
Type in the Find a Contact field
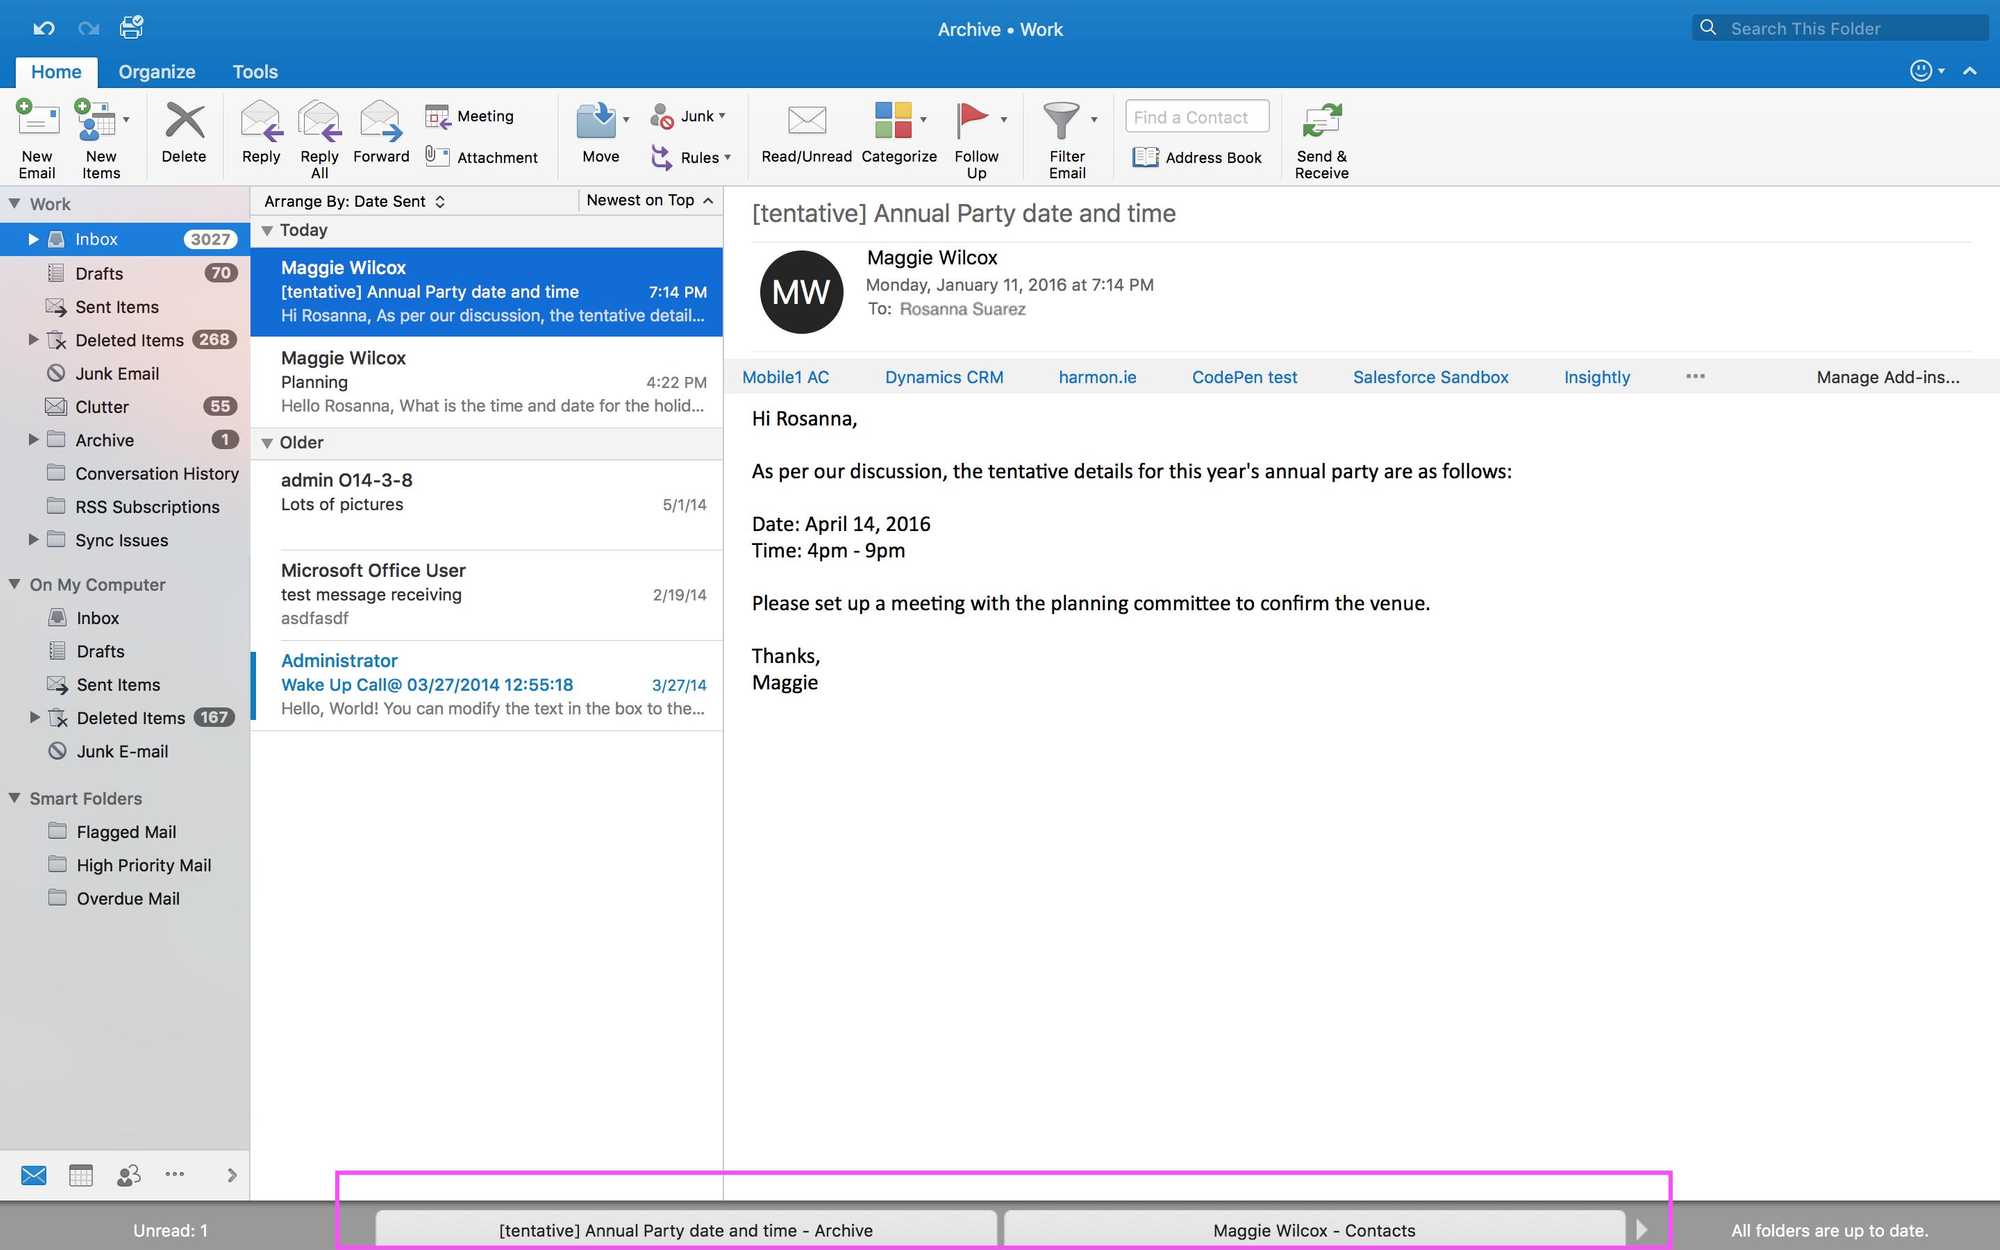pyautogui.click(x=1196, y=116)
